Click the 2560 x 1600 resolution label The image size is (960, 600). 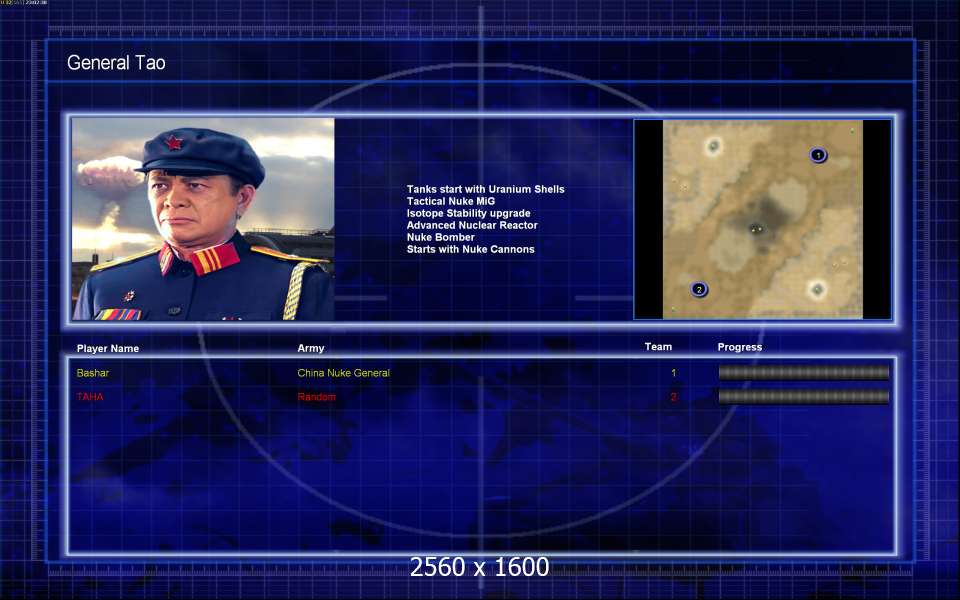tap(479, 567)
